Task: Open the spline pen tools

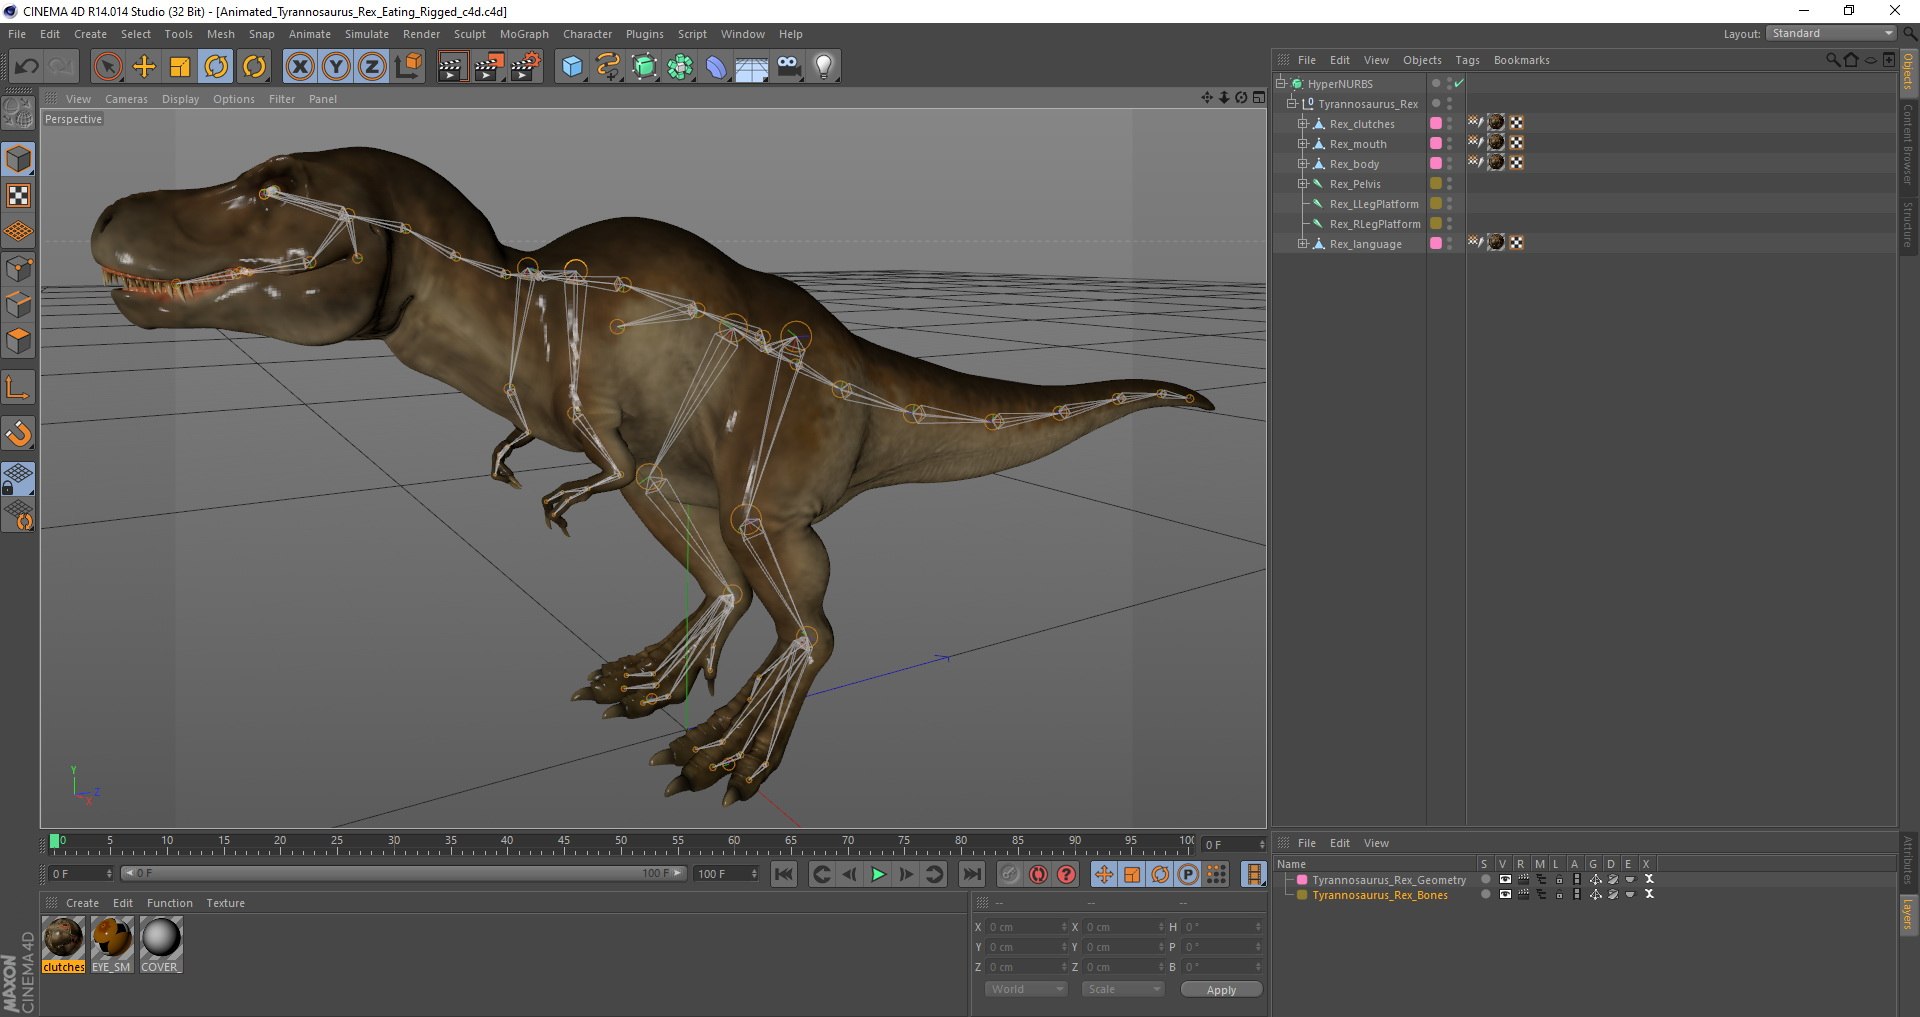Action: [608, 67]
